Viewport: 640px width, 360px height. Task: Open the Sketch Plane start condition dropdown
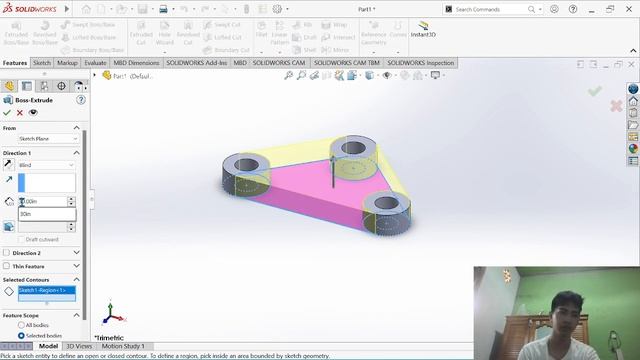point(47,139)
